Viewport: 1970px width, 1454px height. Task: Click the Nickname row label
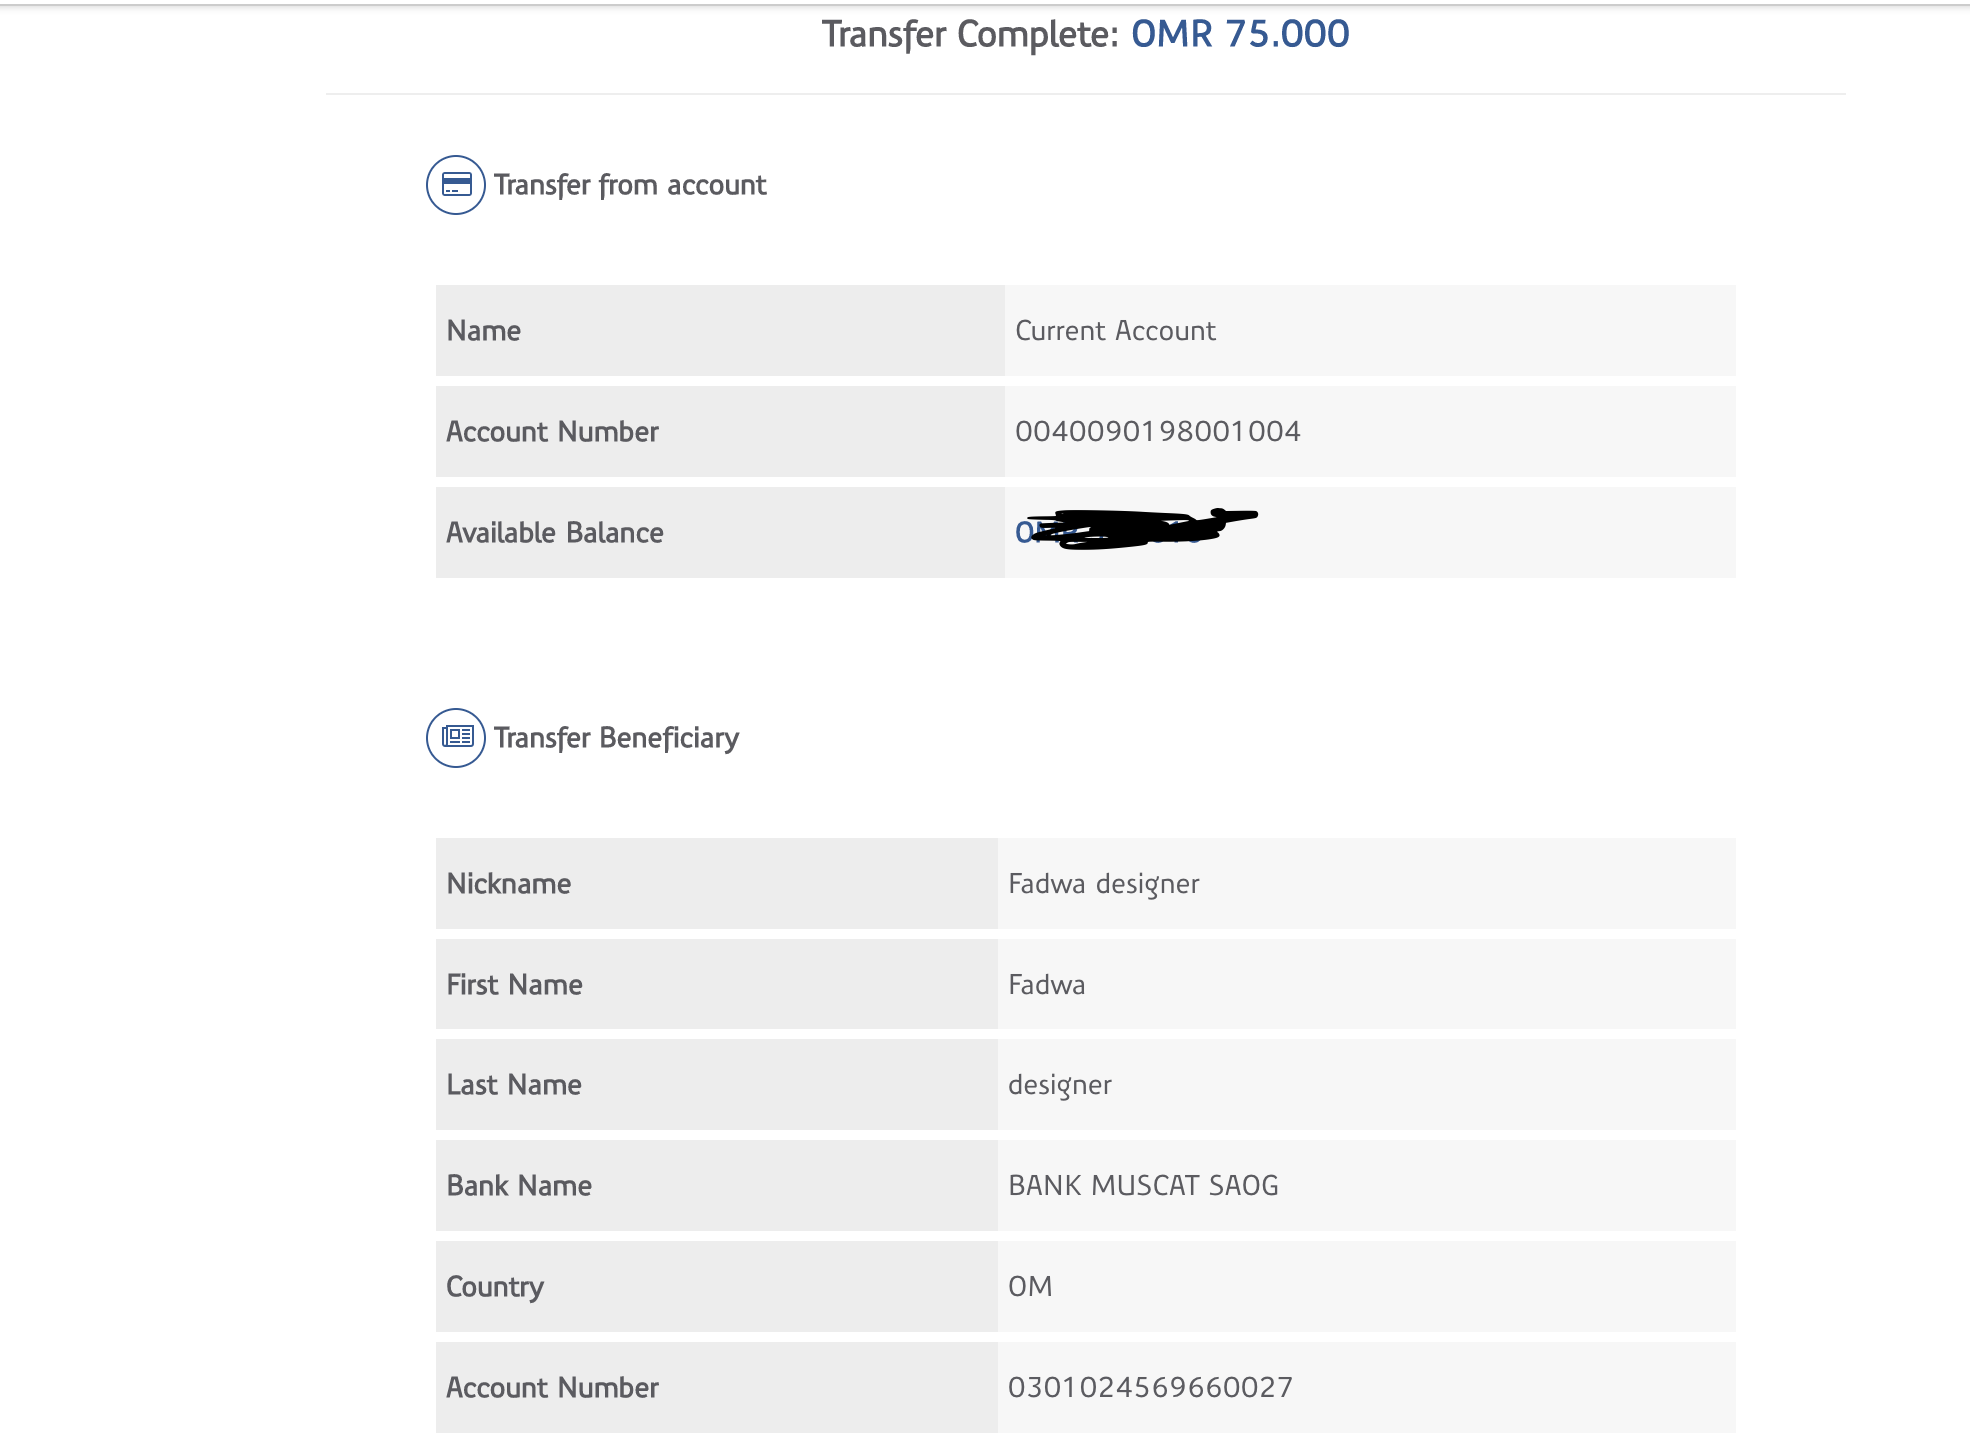tap(509, 884)
